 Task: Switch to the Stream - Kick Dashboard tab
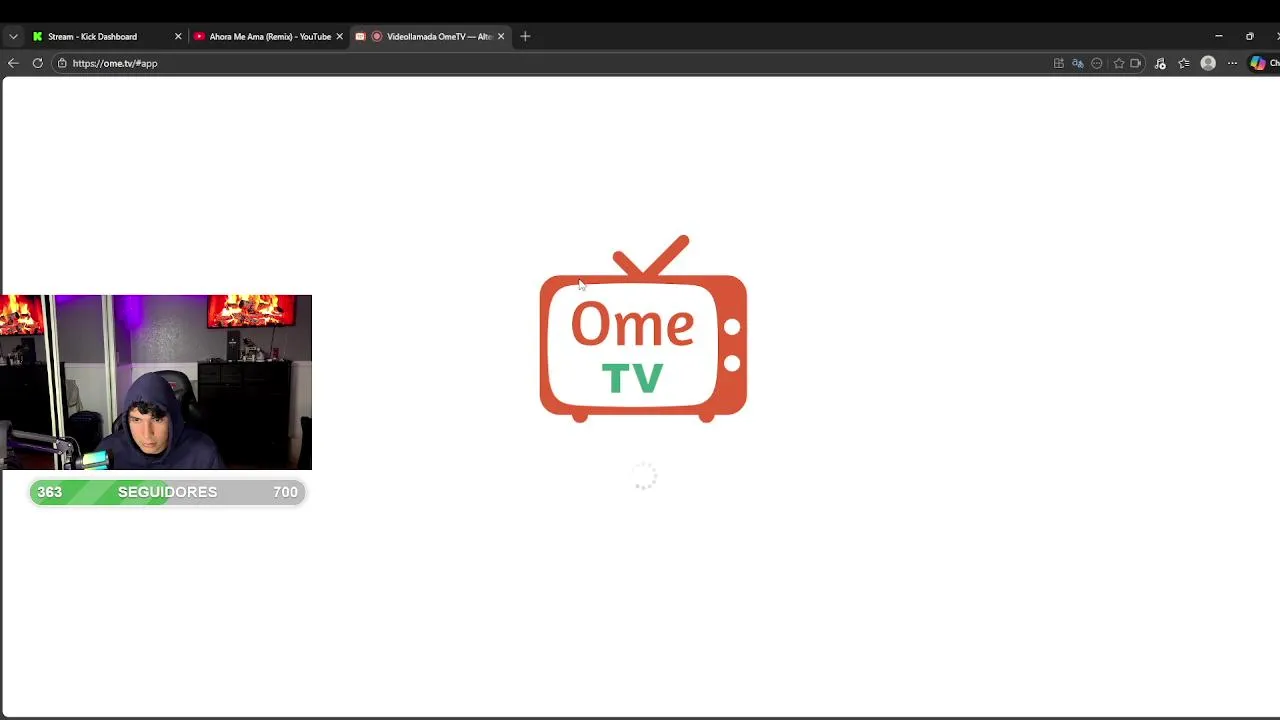coord(108,36)
